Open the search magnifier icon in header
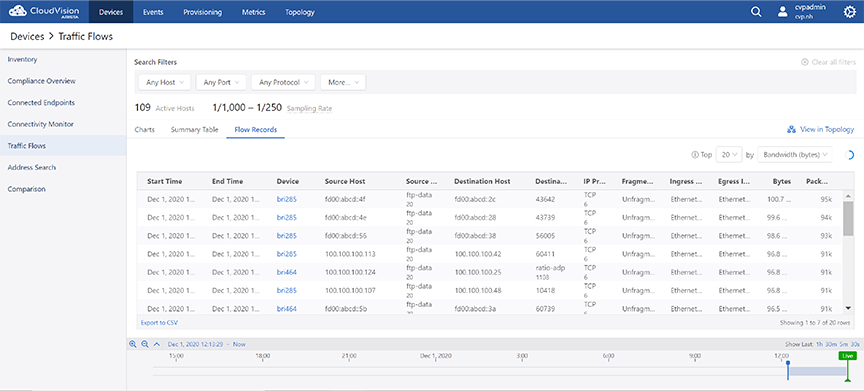The width and height of the screenshot is (864, 391). click(x=757, y=12)
